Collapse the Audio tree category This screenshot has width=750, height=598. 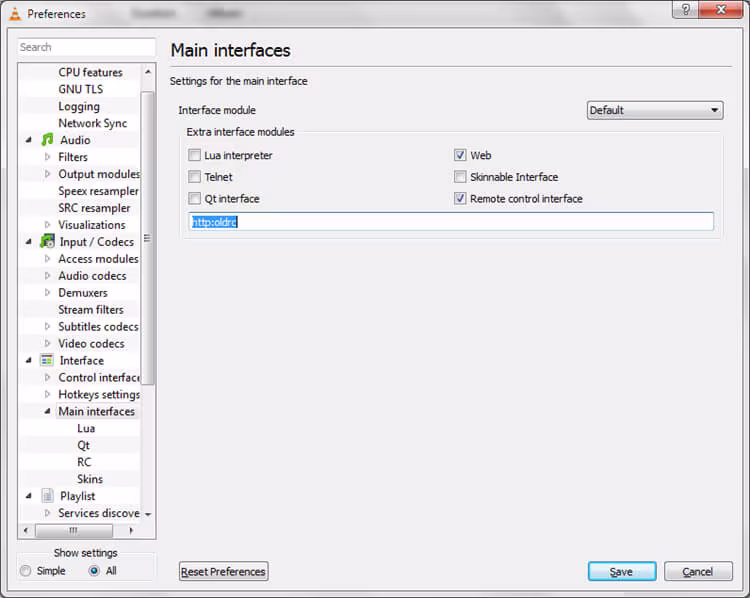tap(29, 140)
